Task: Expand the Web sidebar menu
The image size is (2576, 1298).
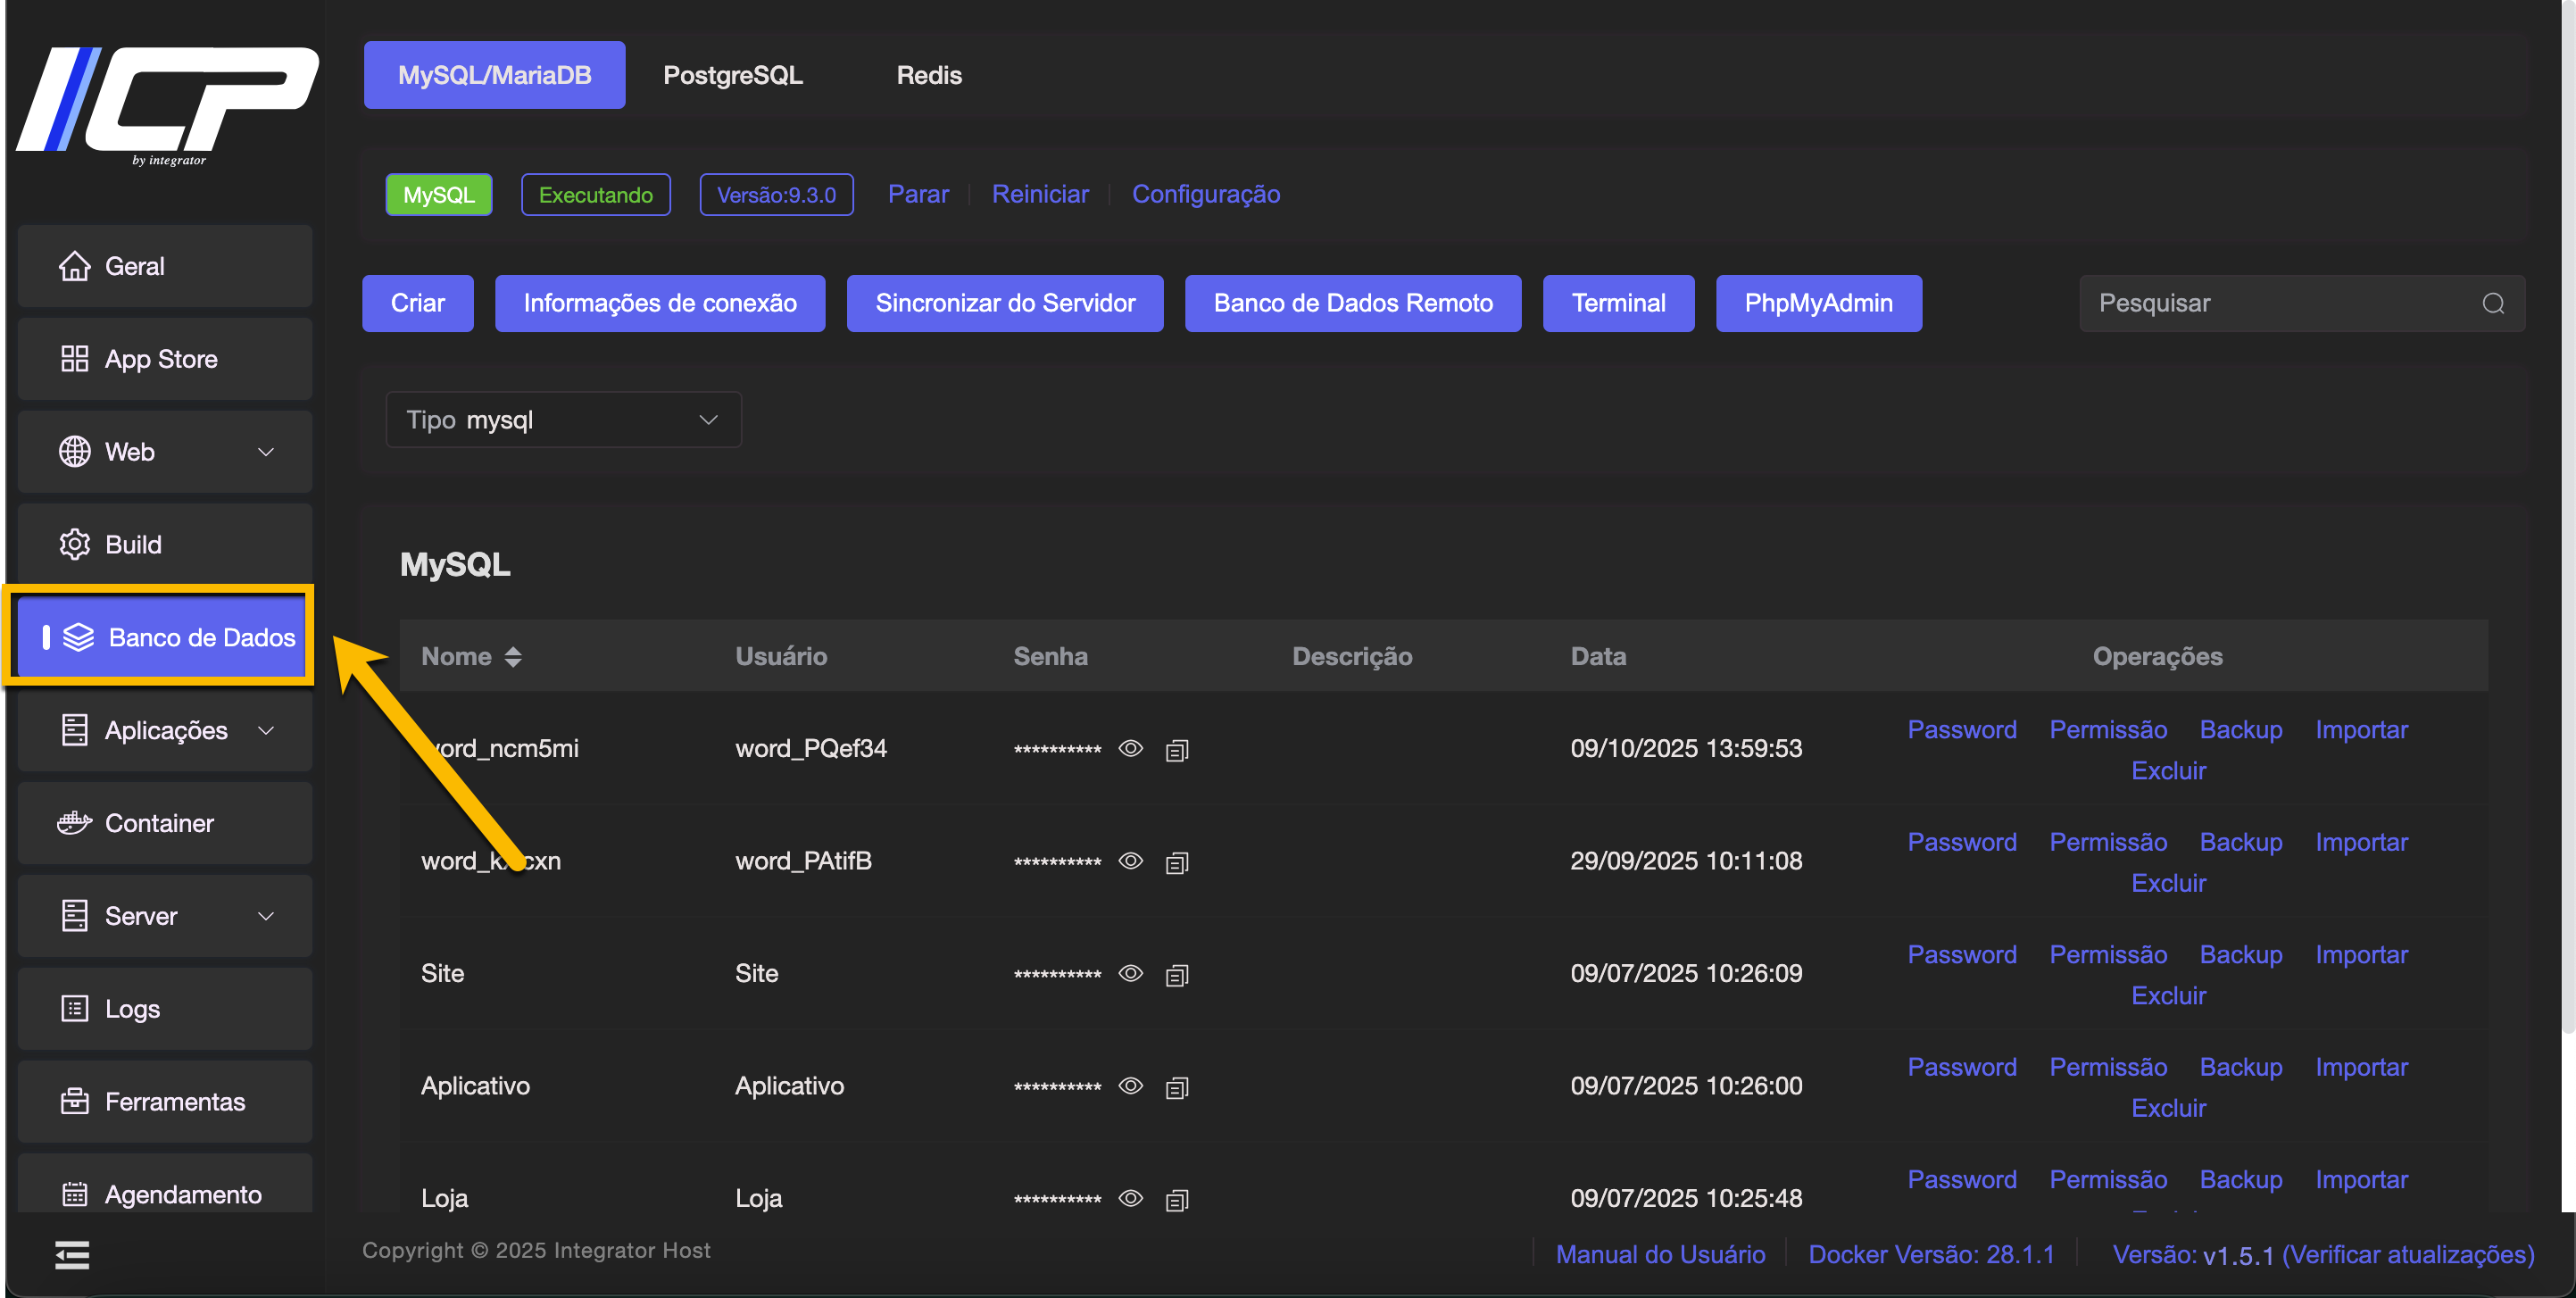Action: 266,452
